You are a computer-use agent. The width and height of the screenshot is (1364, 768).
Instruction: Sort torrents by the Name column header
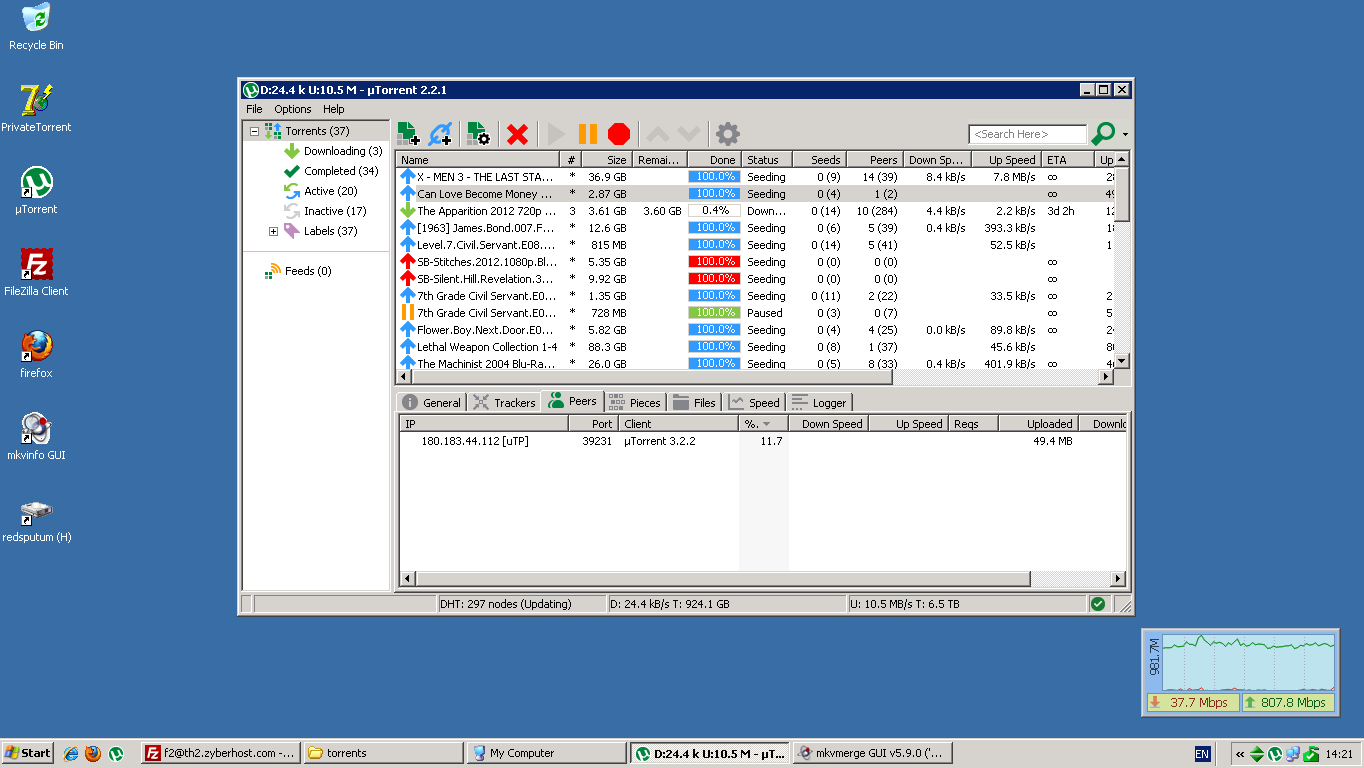[477, 160]
